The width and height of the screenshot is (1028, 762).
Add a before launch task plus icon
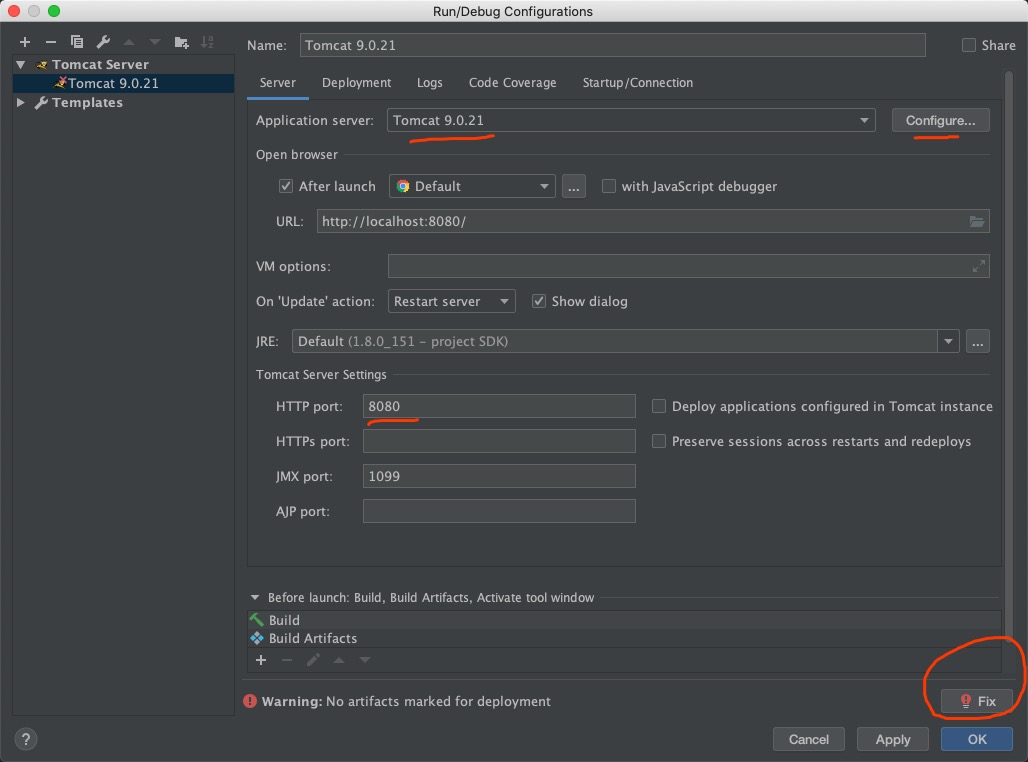[x=261, y=660]
